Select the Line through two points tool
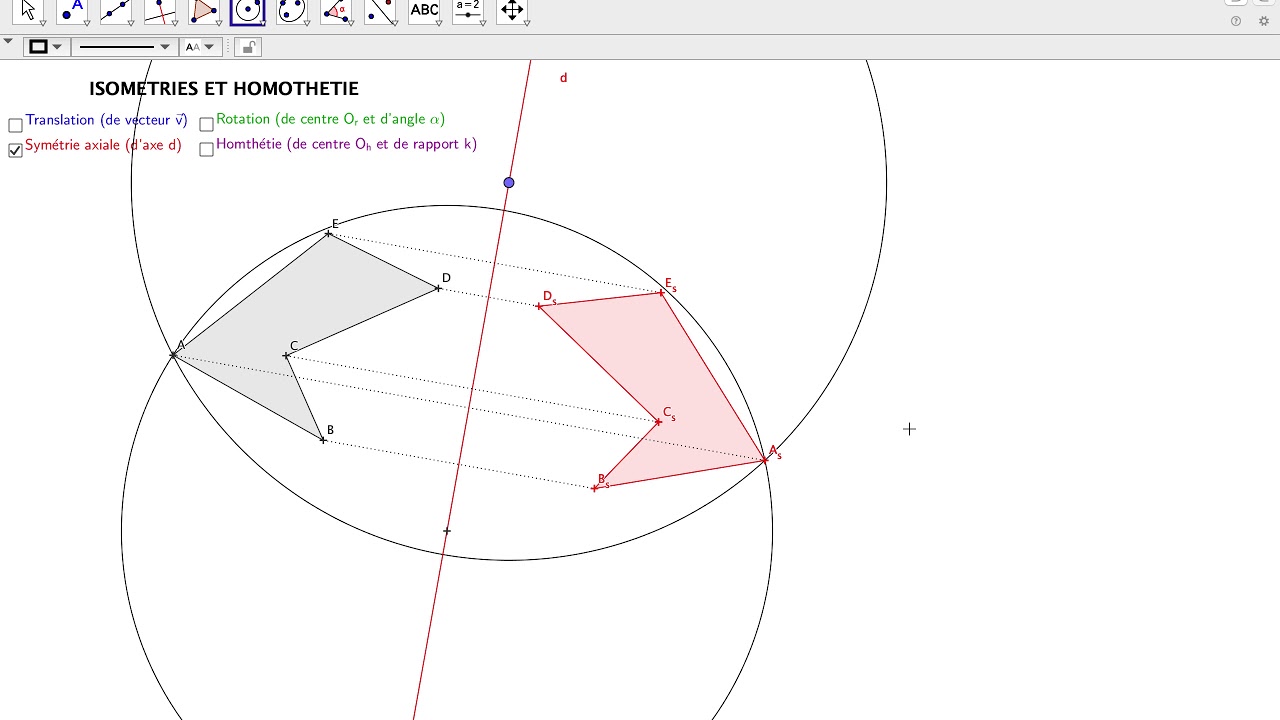This screenshot has height=720, width=1280. point(116,10)
